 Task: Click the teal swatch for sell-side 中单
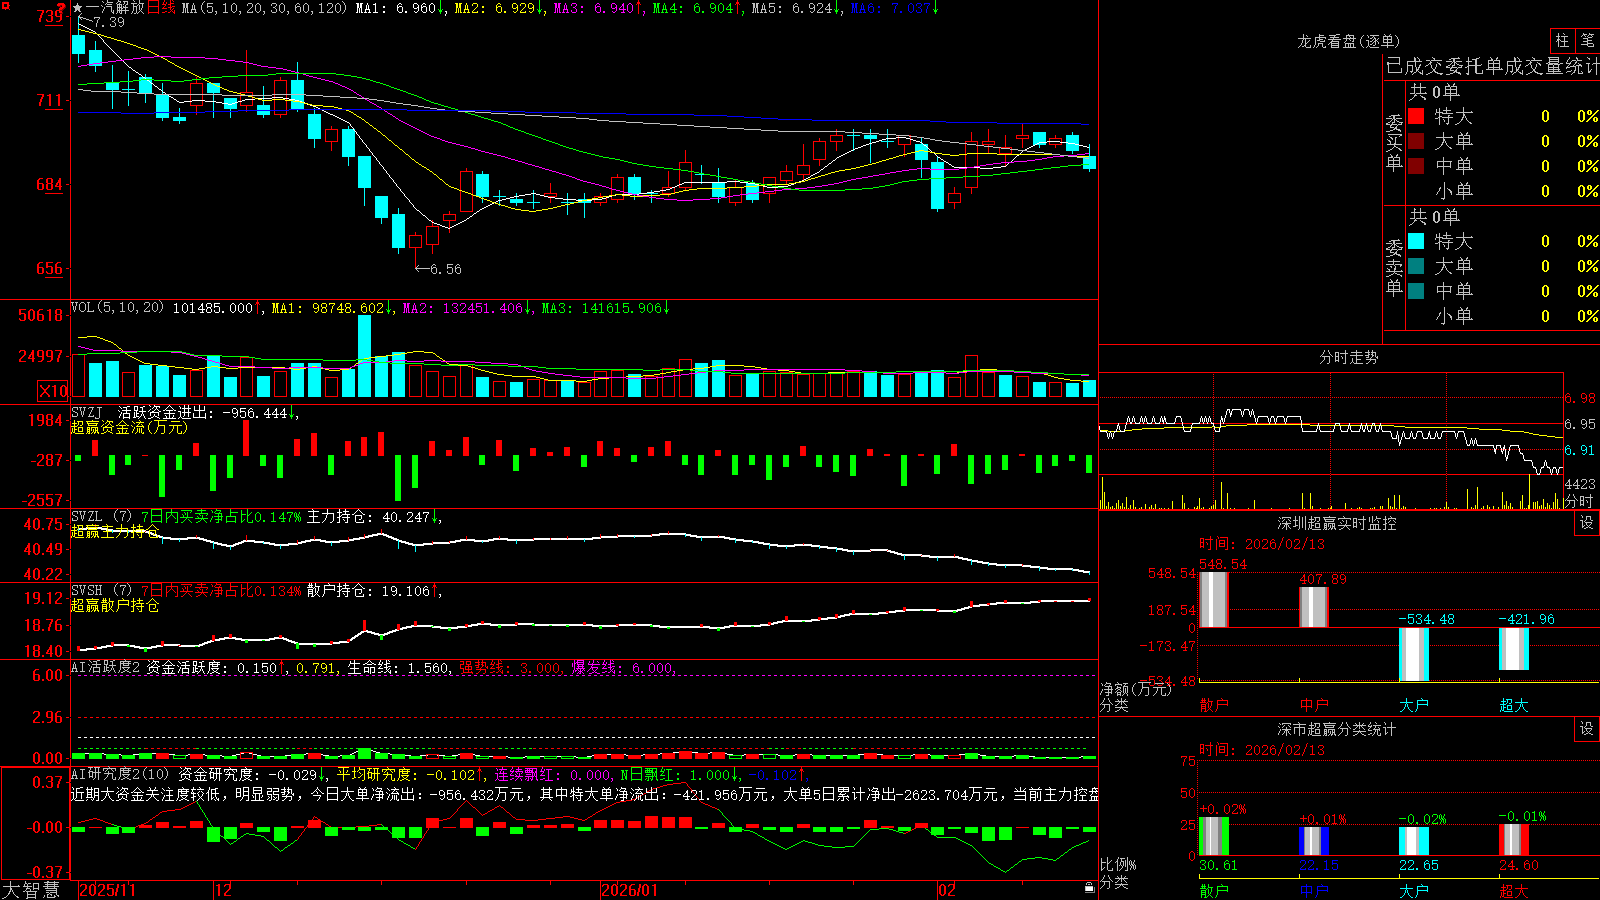point(1416,290)
